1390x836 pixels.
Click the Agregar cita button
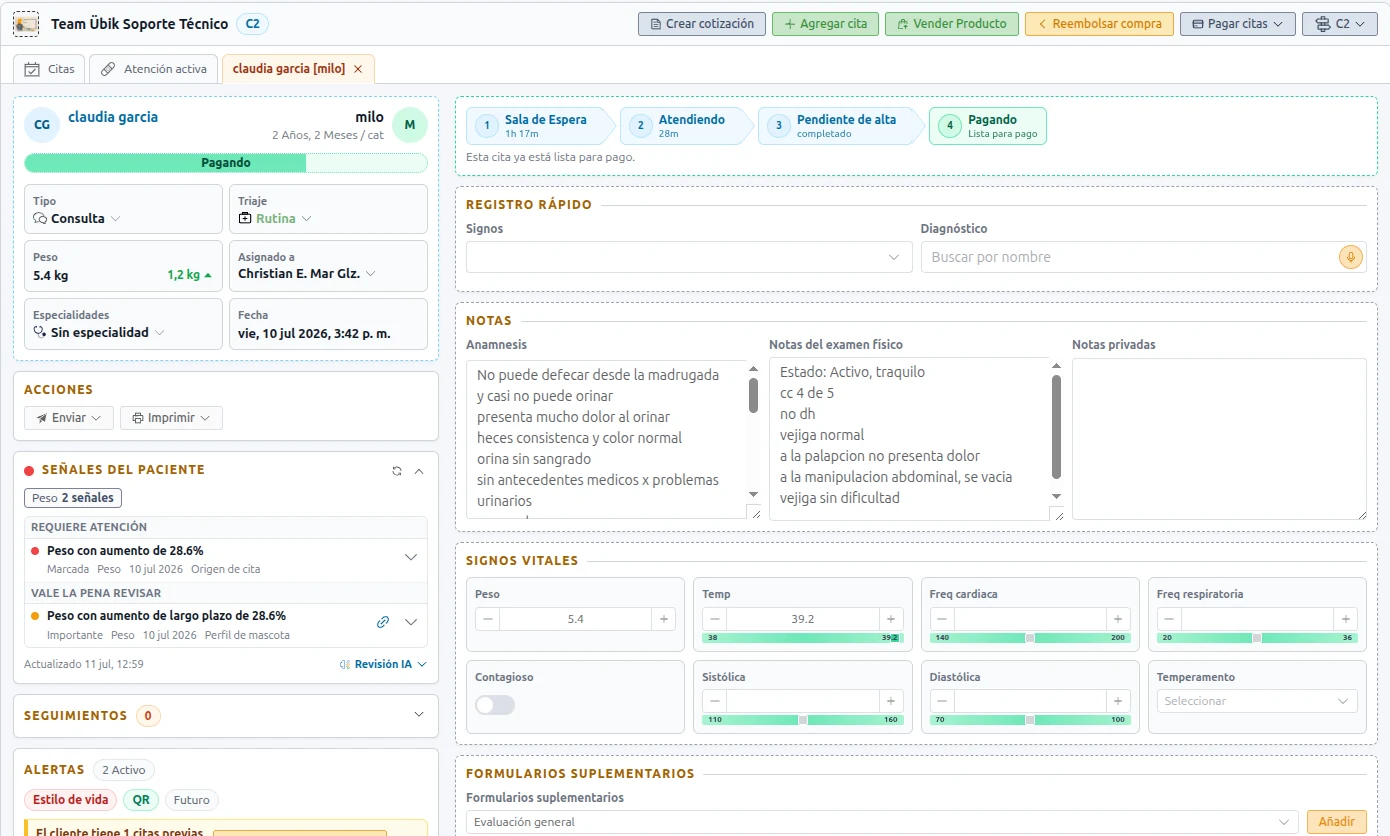(x=825, y=24)
